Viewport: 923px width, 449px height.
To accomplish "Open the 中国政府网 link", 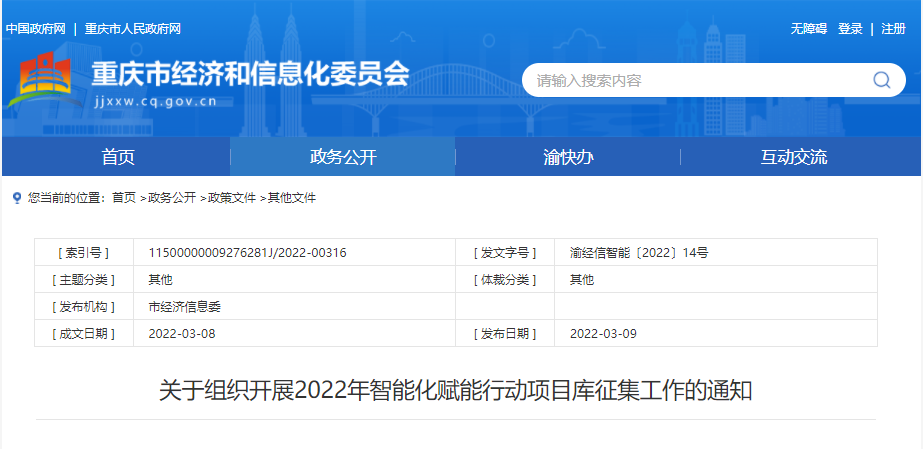I will tap(35, 29).
